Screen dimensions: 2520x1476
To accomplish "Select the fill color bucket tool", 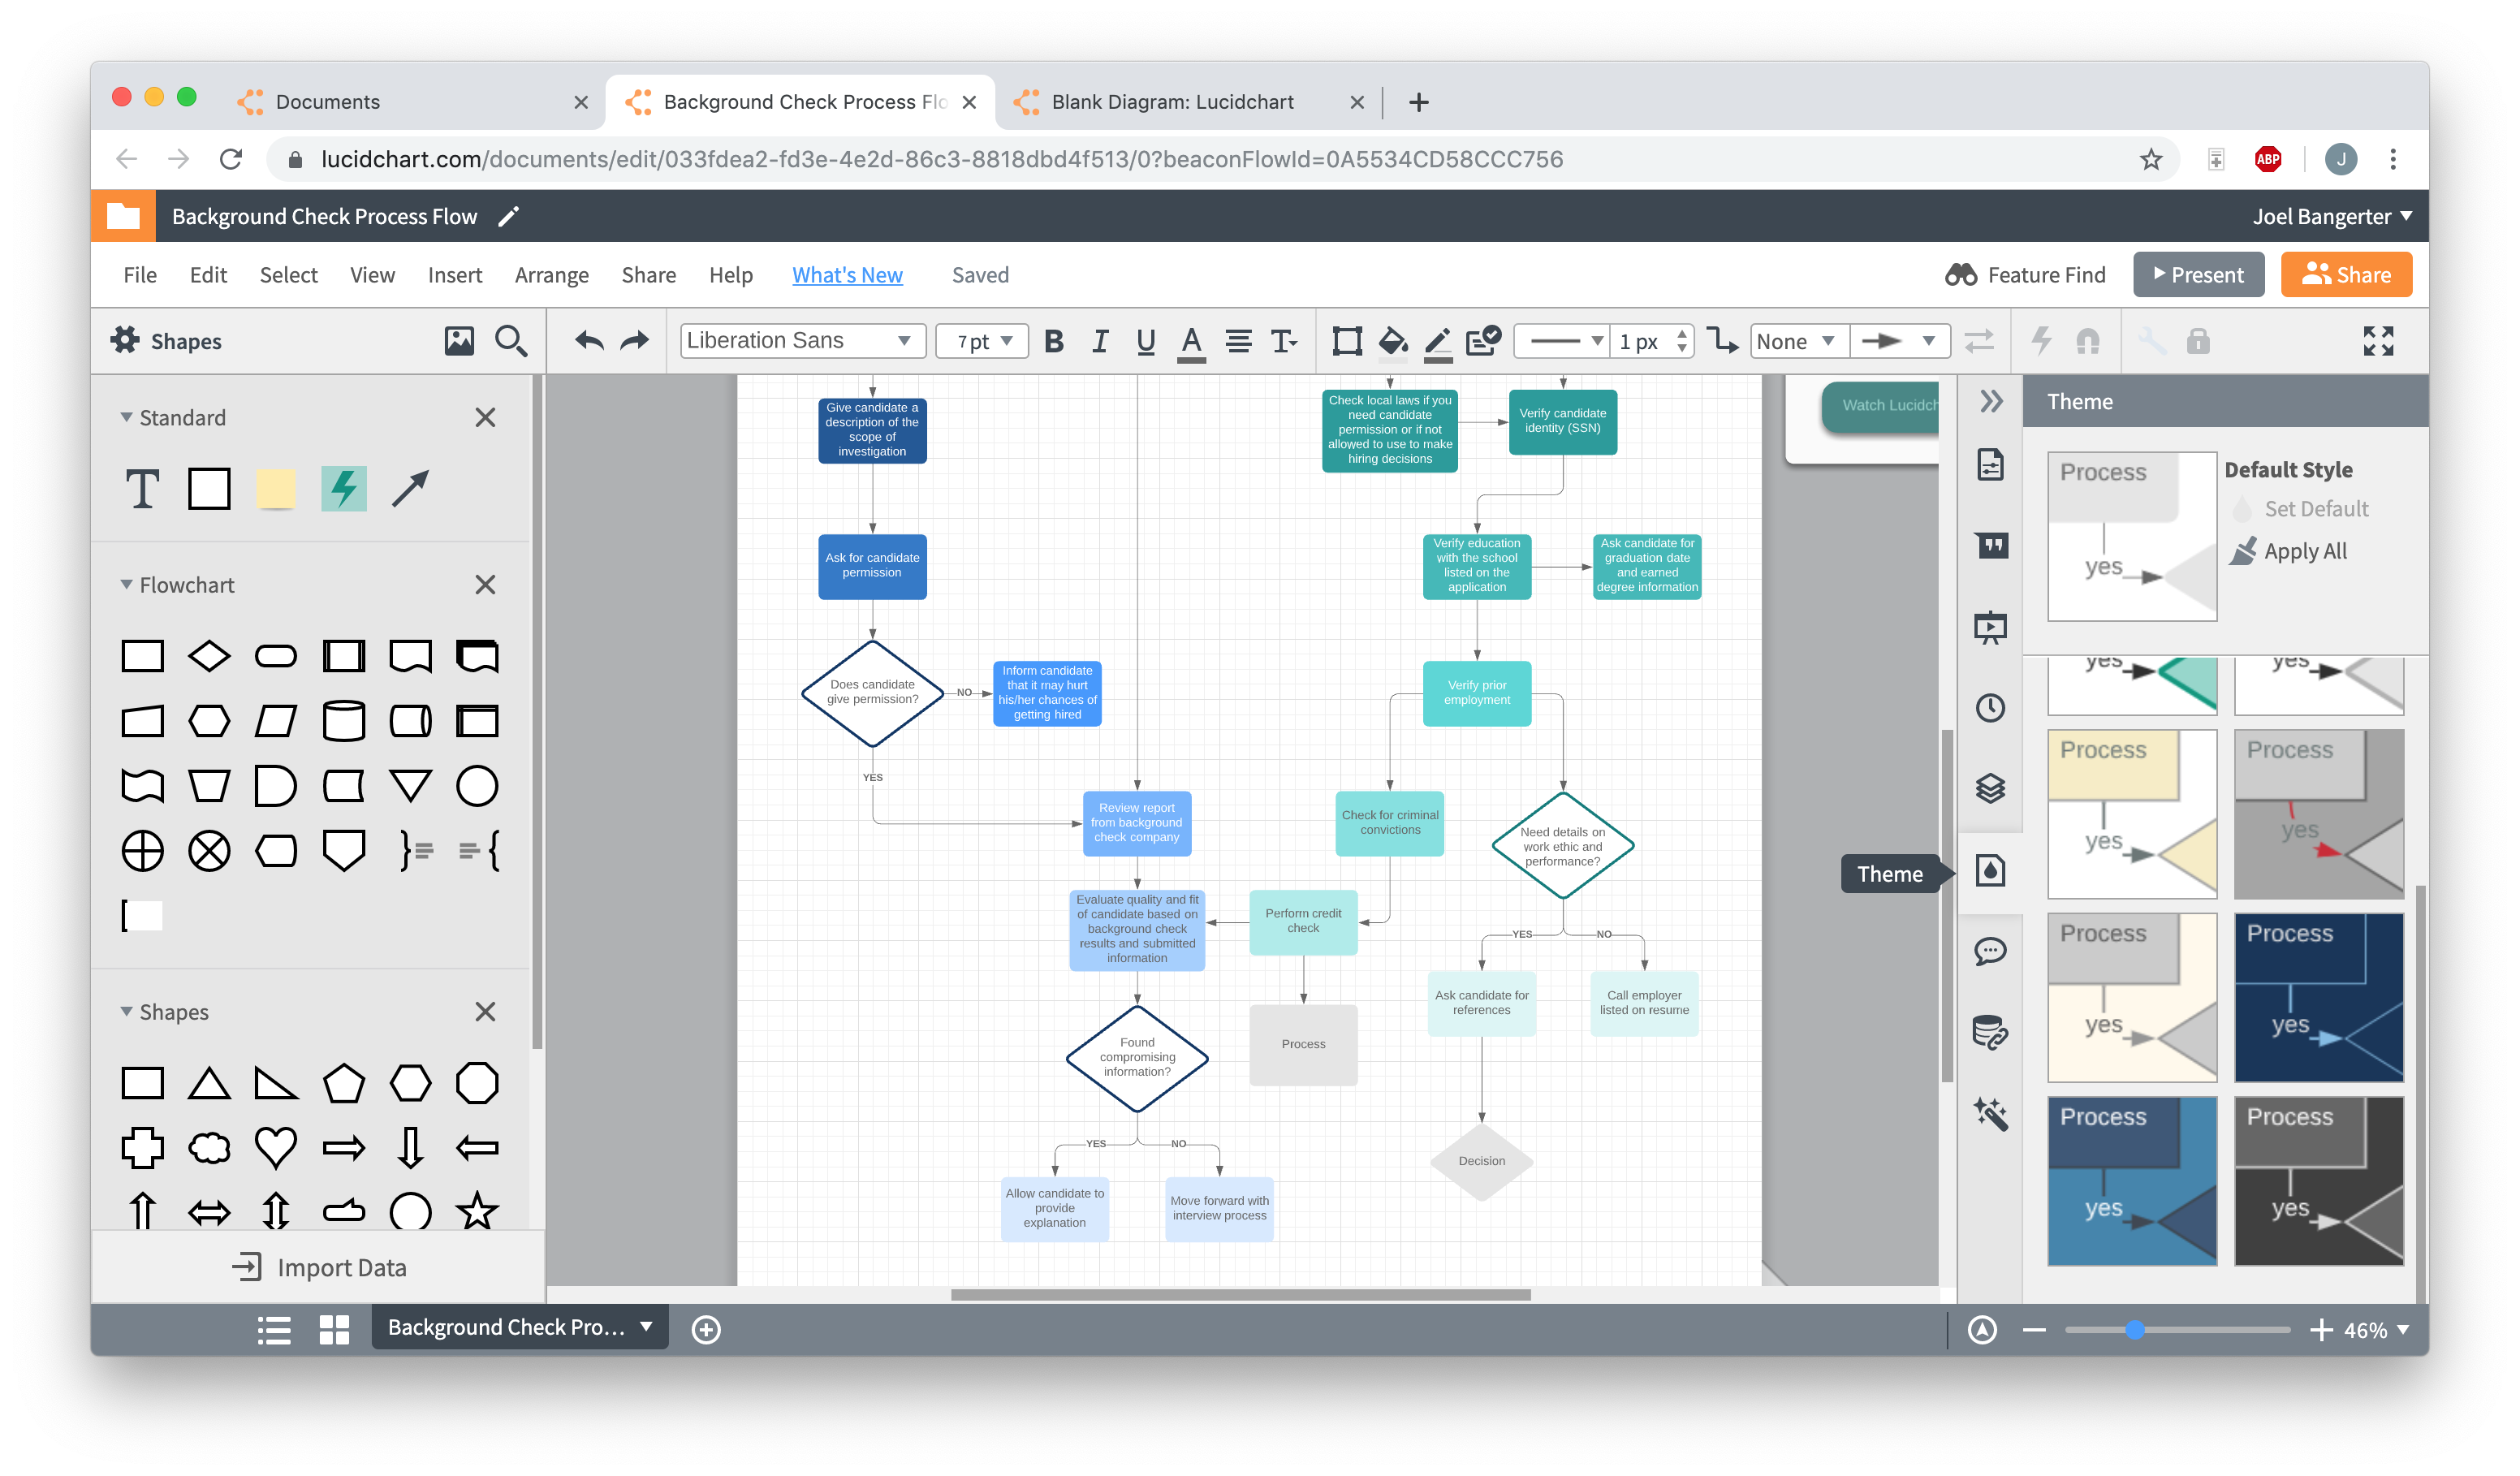I will 1394,341.
